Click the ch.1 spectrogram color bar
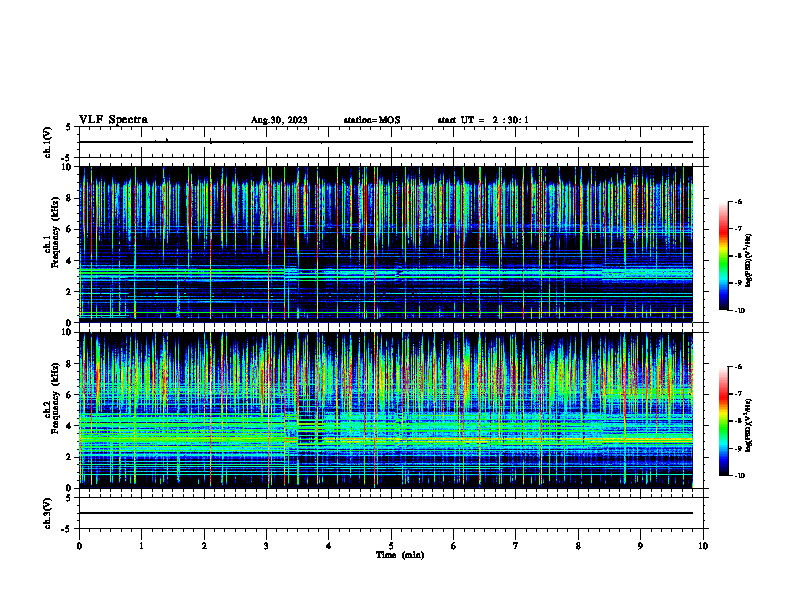792x612 pixels. point(724,256)
